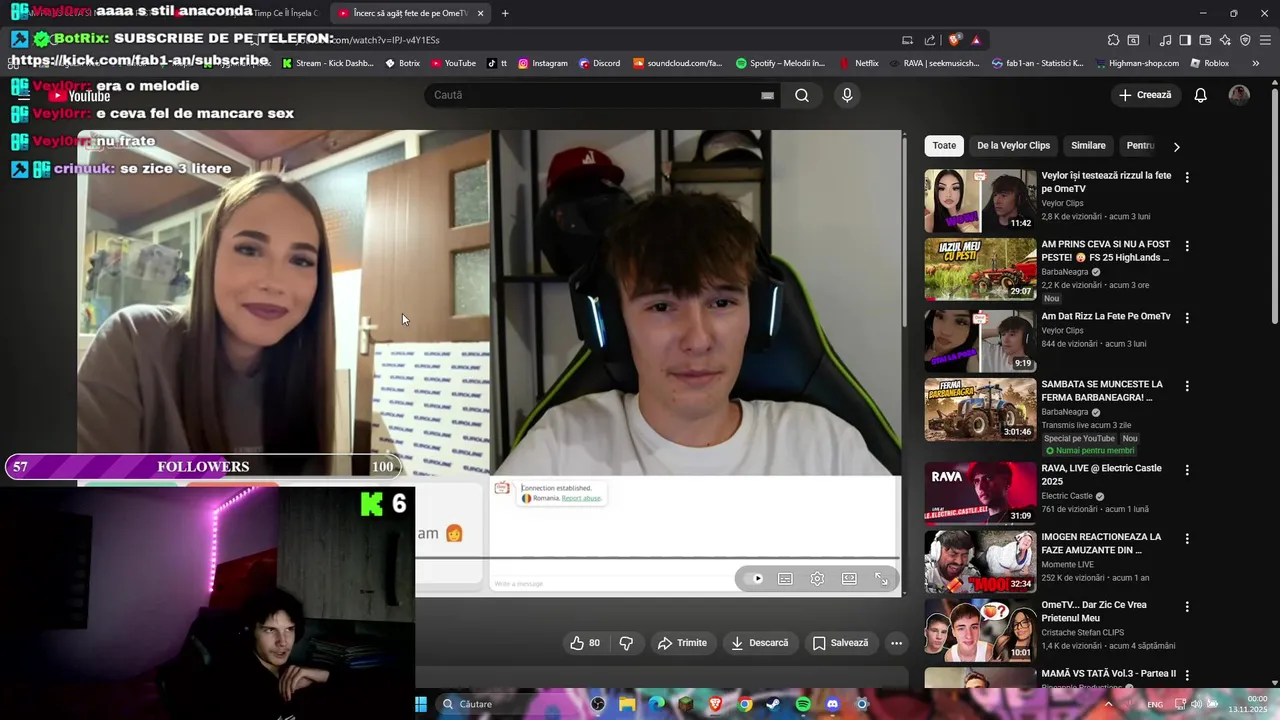Toggle subtitles in the video player

coord(786,578)
